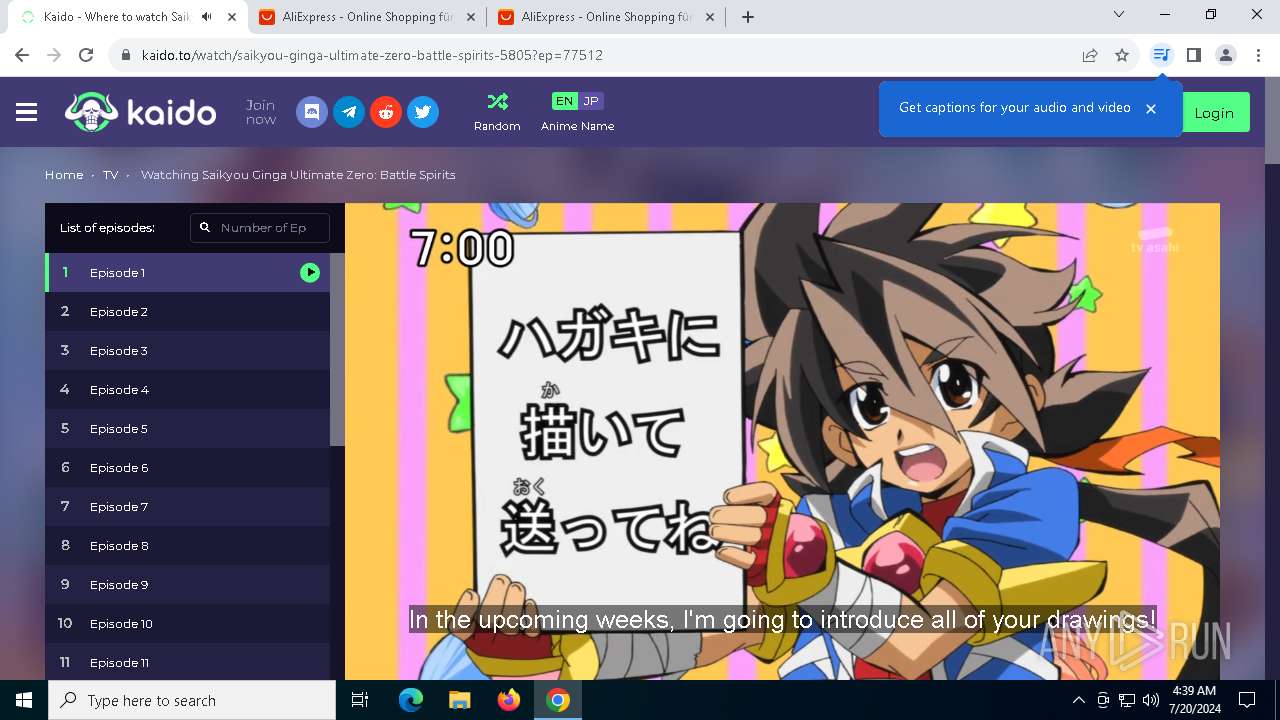Image resolution: width=1280 pixels, height=720 pixels.
Task: Focus the Number of Ep search field
Action: tap(260, 228)
